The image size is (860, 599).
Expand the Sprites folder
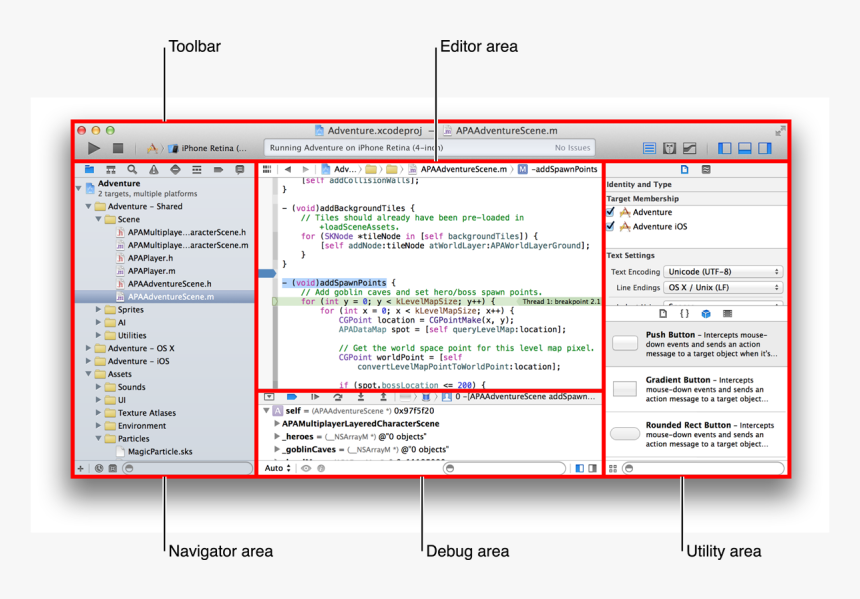click(x=99, y=309)
